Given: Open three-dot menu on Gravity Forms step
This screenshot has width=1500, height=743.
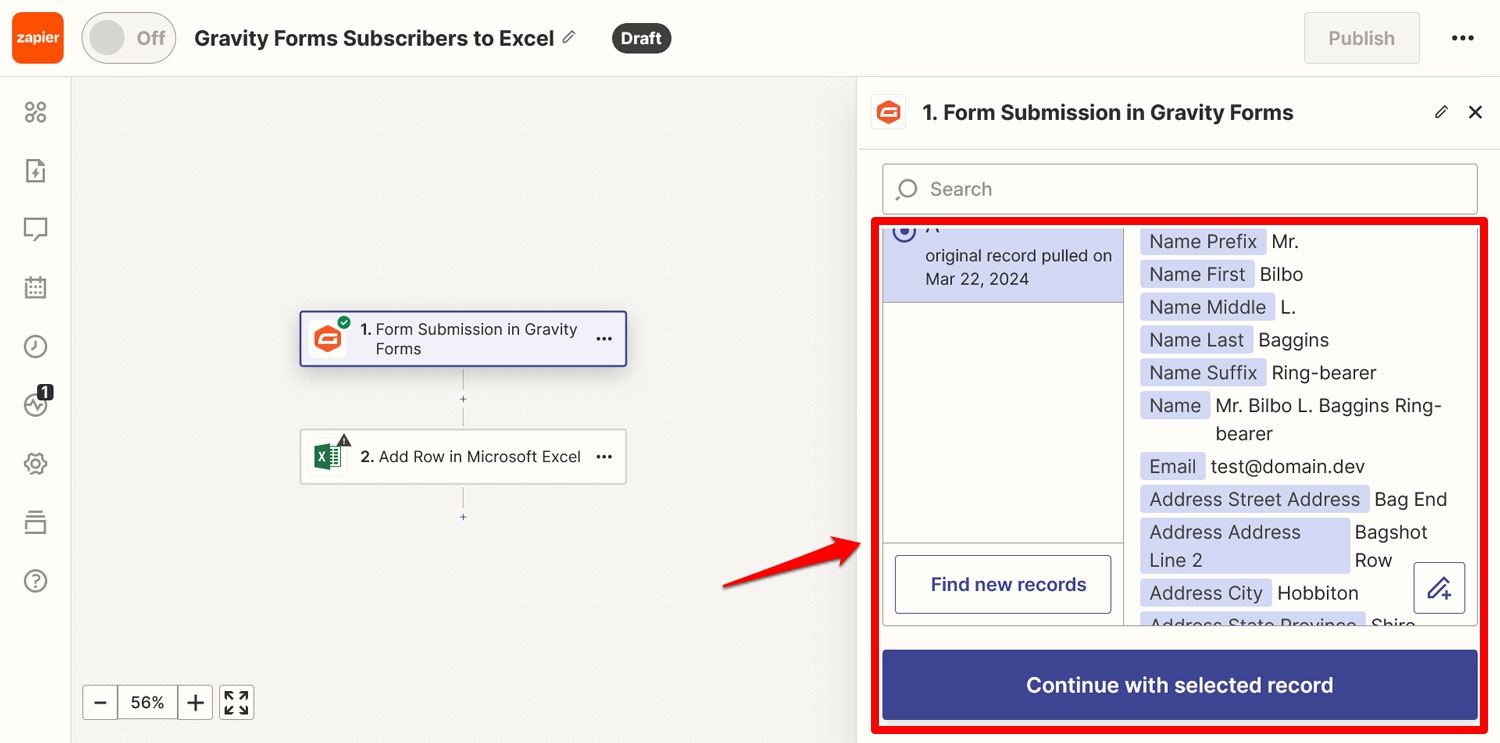Looking at the screenshot, I should [604, 339].
